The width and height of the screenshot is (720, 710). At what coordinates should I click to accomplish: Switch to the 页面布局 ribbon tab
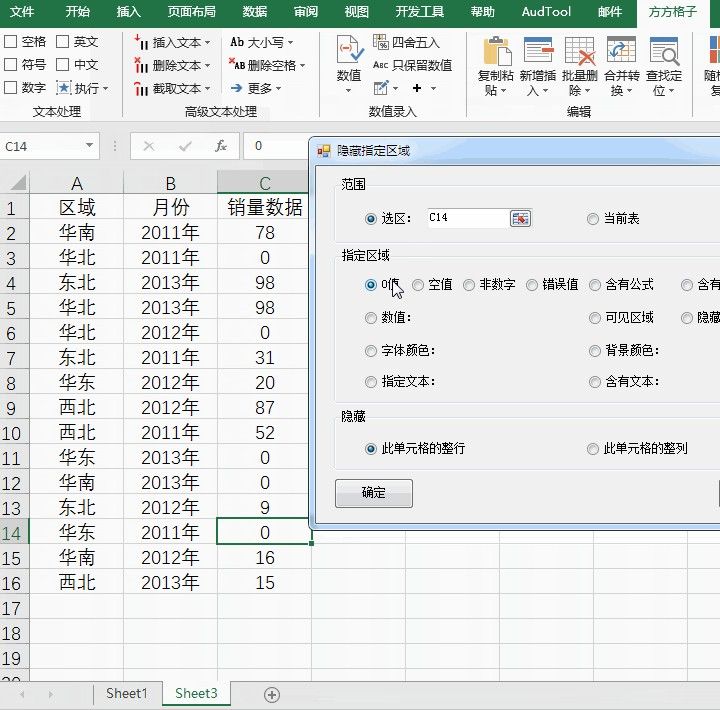coord(191,11)
